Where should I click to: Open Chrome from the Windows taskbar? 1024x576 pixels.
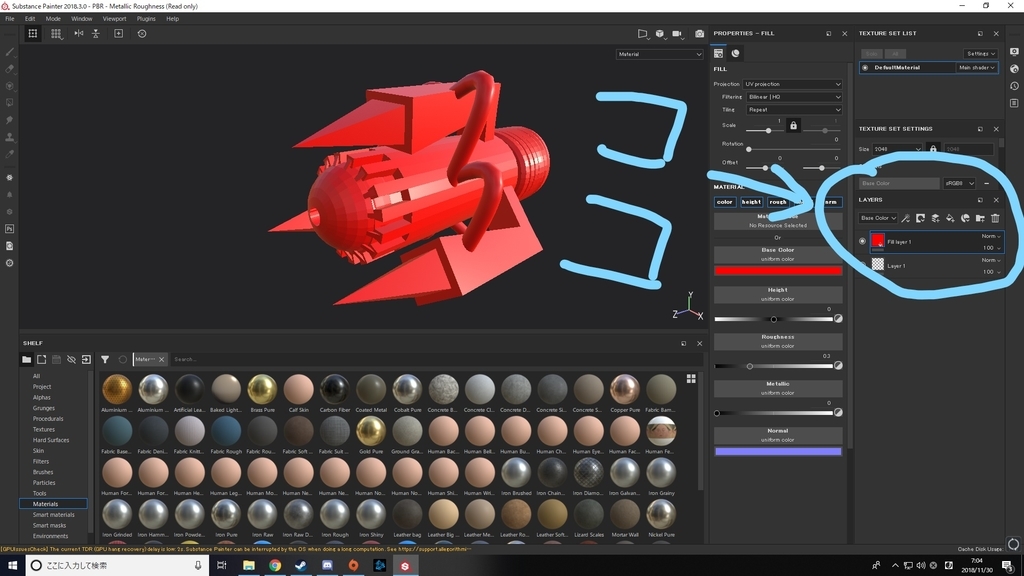[275, 566]
